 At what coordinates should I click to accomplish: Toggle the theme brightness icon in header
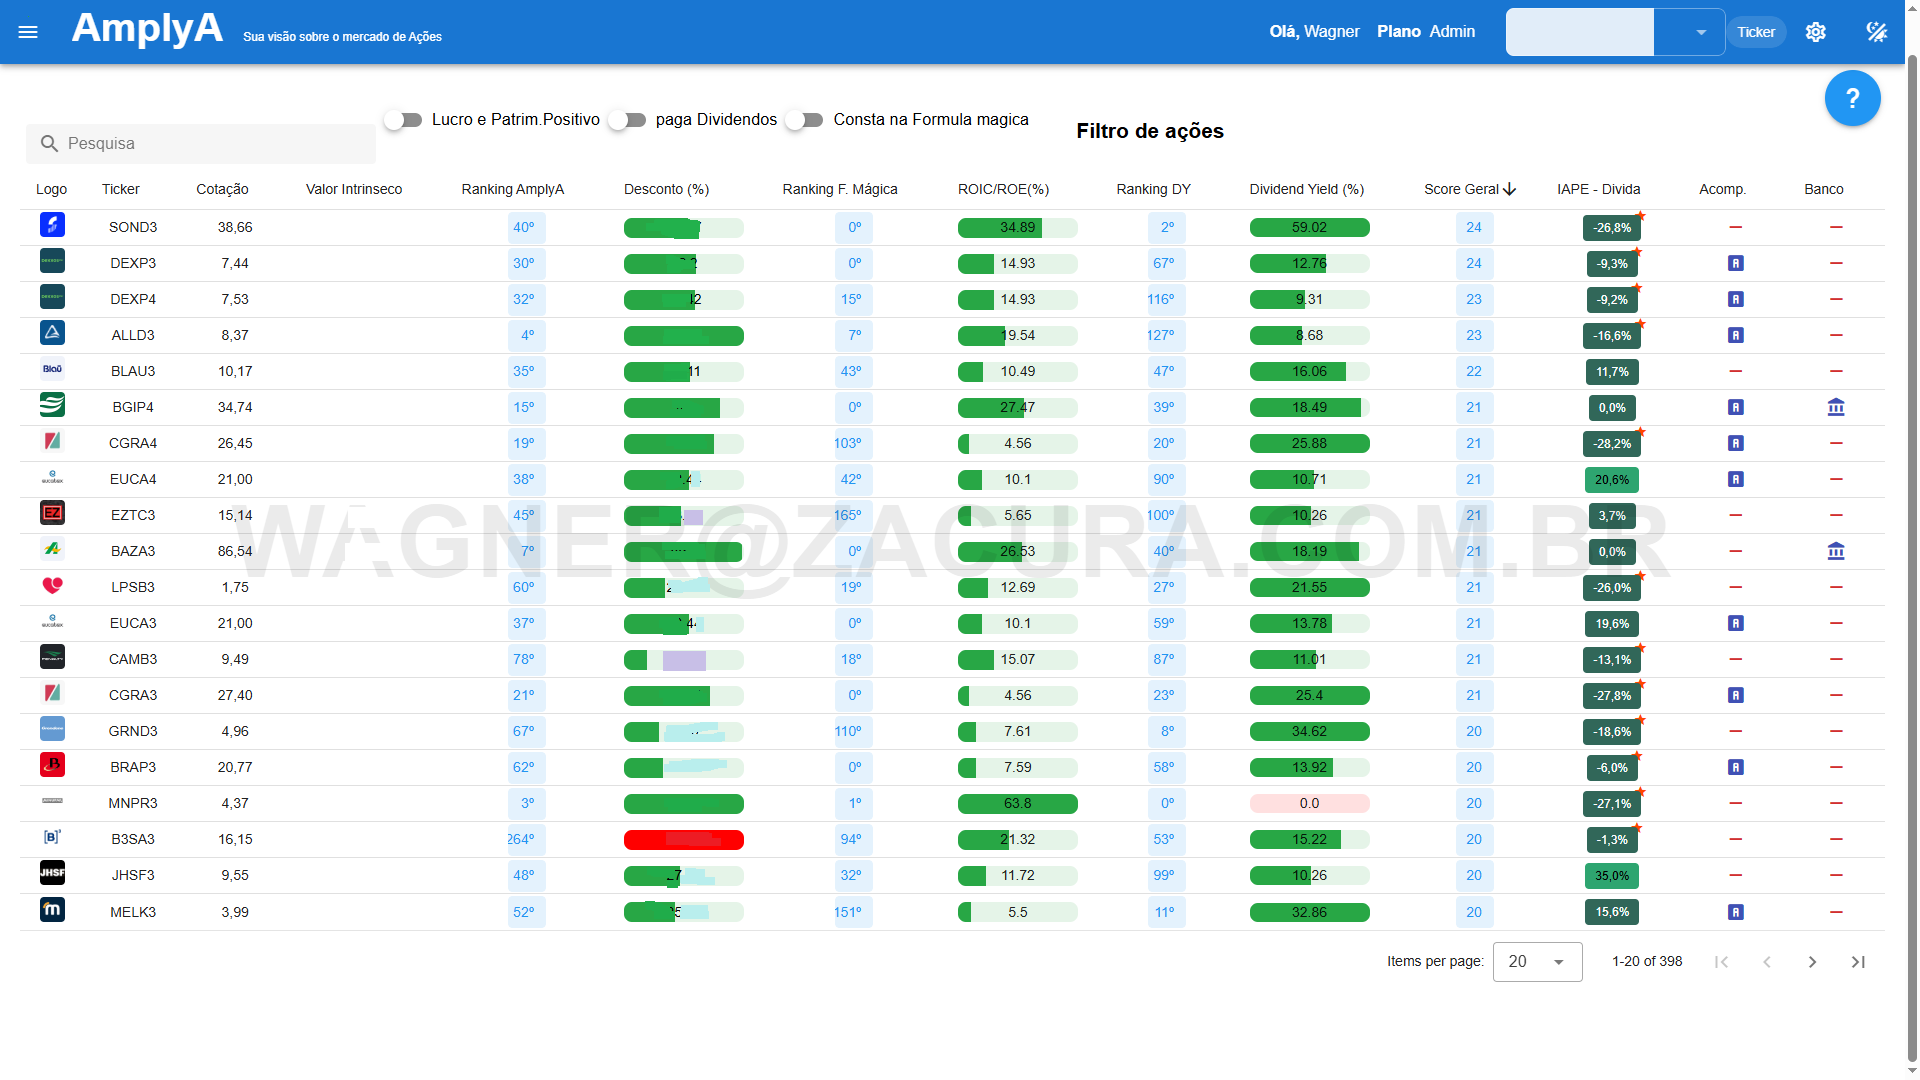coord(1877,32)
